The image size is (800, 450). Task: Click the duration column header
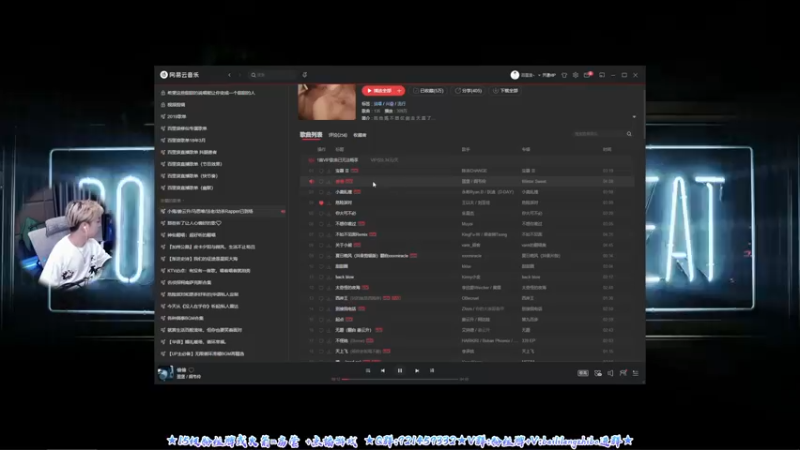pyautogui.click(x=607, y=149)
